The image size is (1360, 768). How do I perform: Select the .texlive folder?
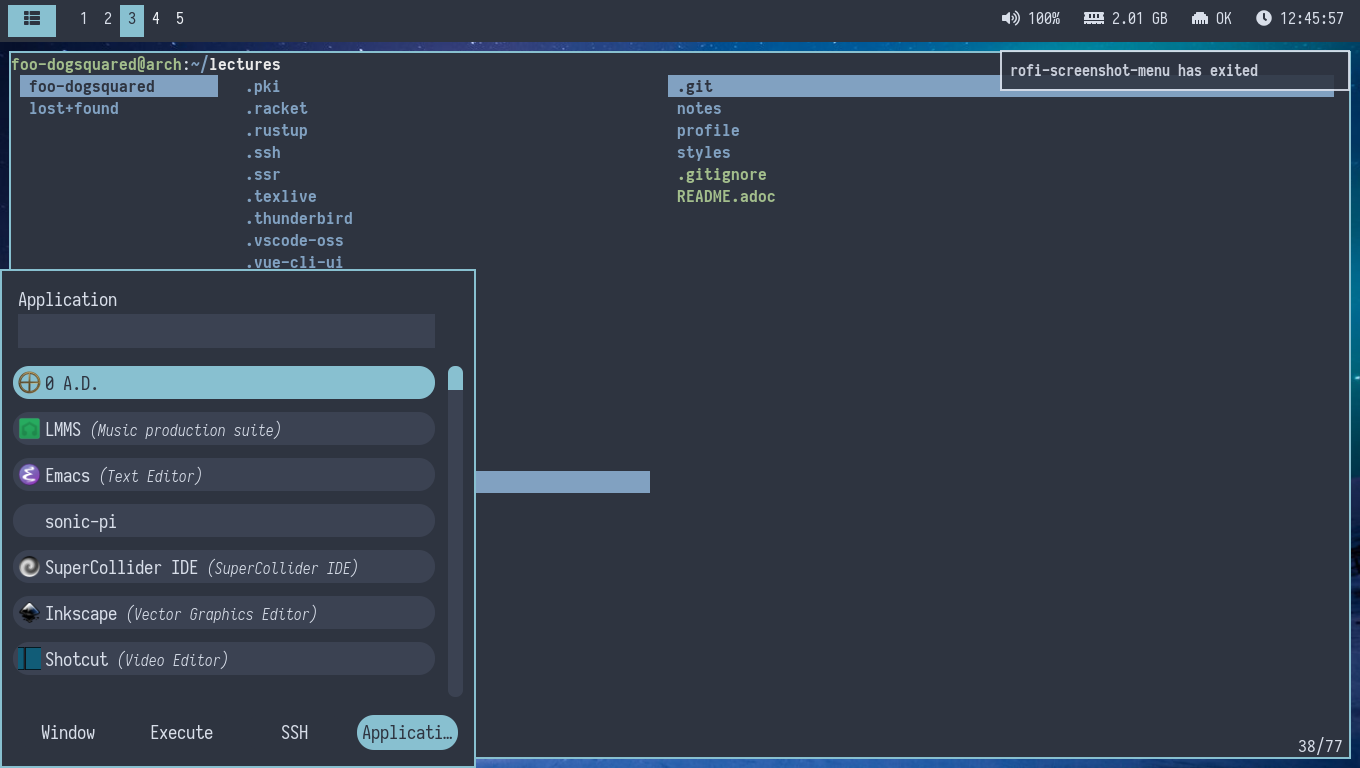click(280, 196)
